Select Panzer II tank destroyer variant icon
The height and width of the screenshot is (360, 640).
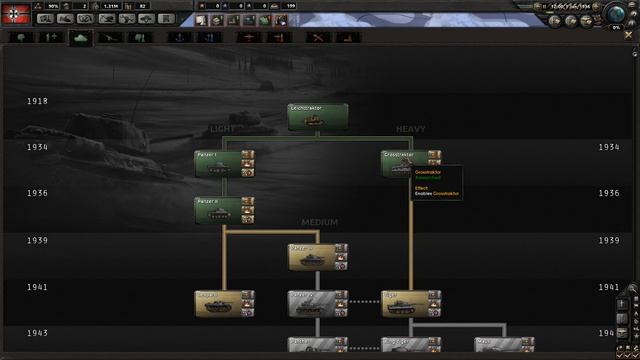pyautogui.click(x=248, y=201)
